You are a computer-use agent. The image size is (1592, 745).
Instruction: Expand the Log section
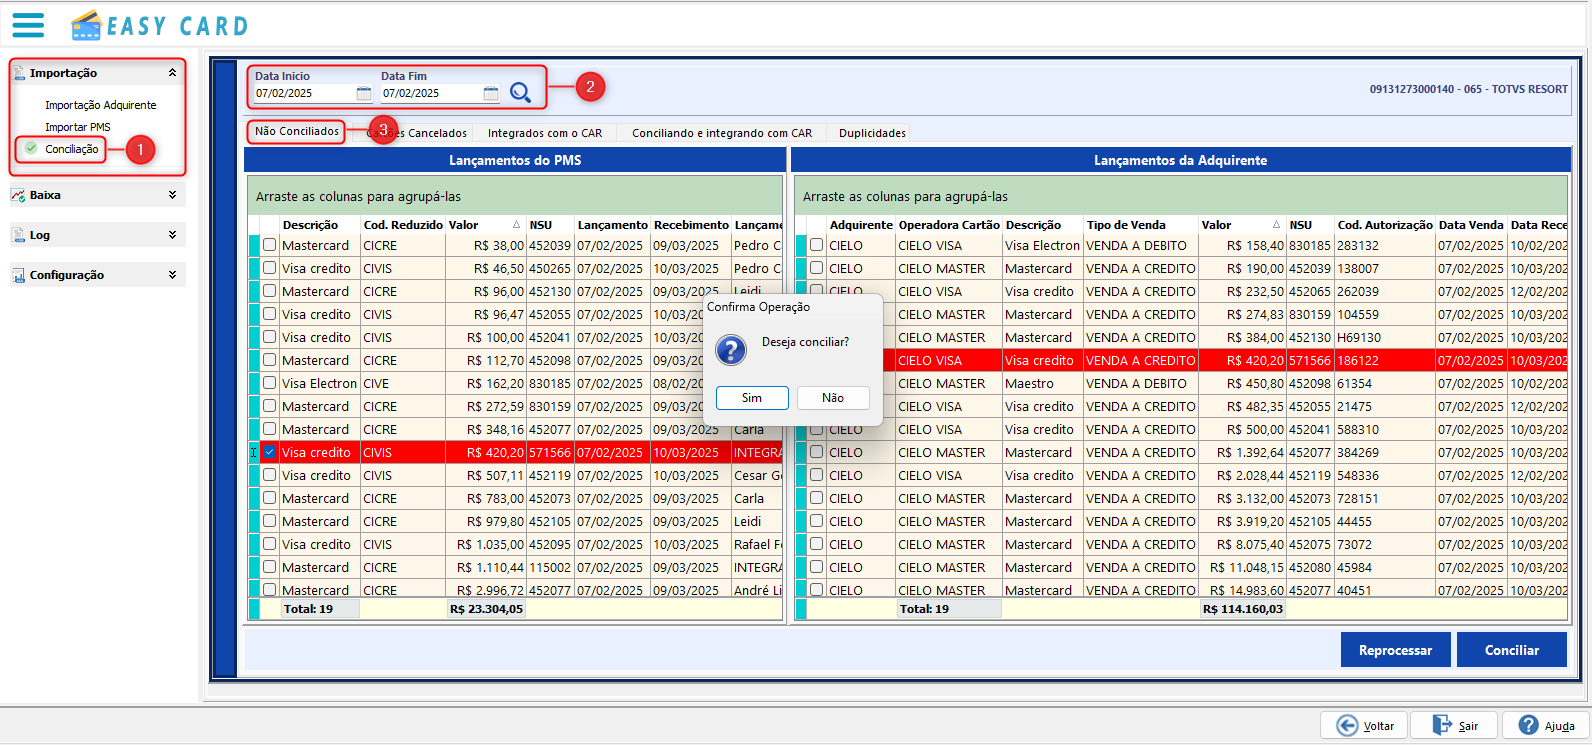[x=172, y=235]
